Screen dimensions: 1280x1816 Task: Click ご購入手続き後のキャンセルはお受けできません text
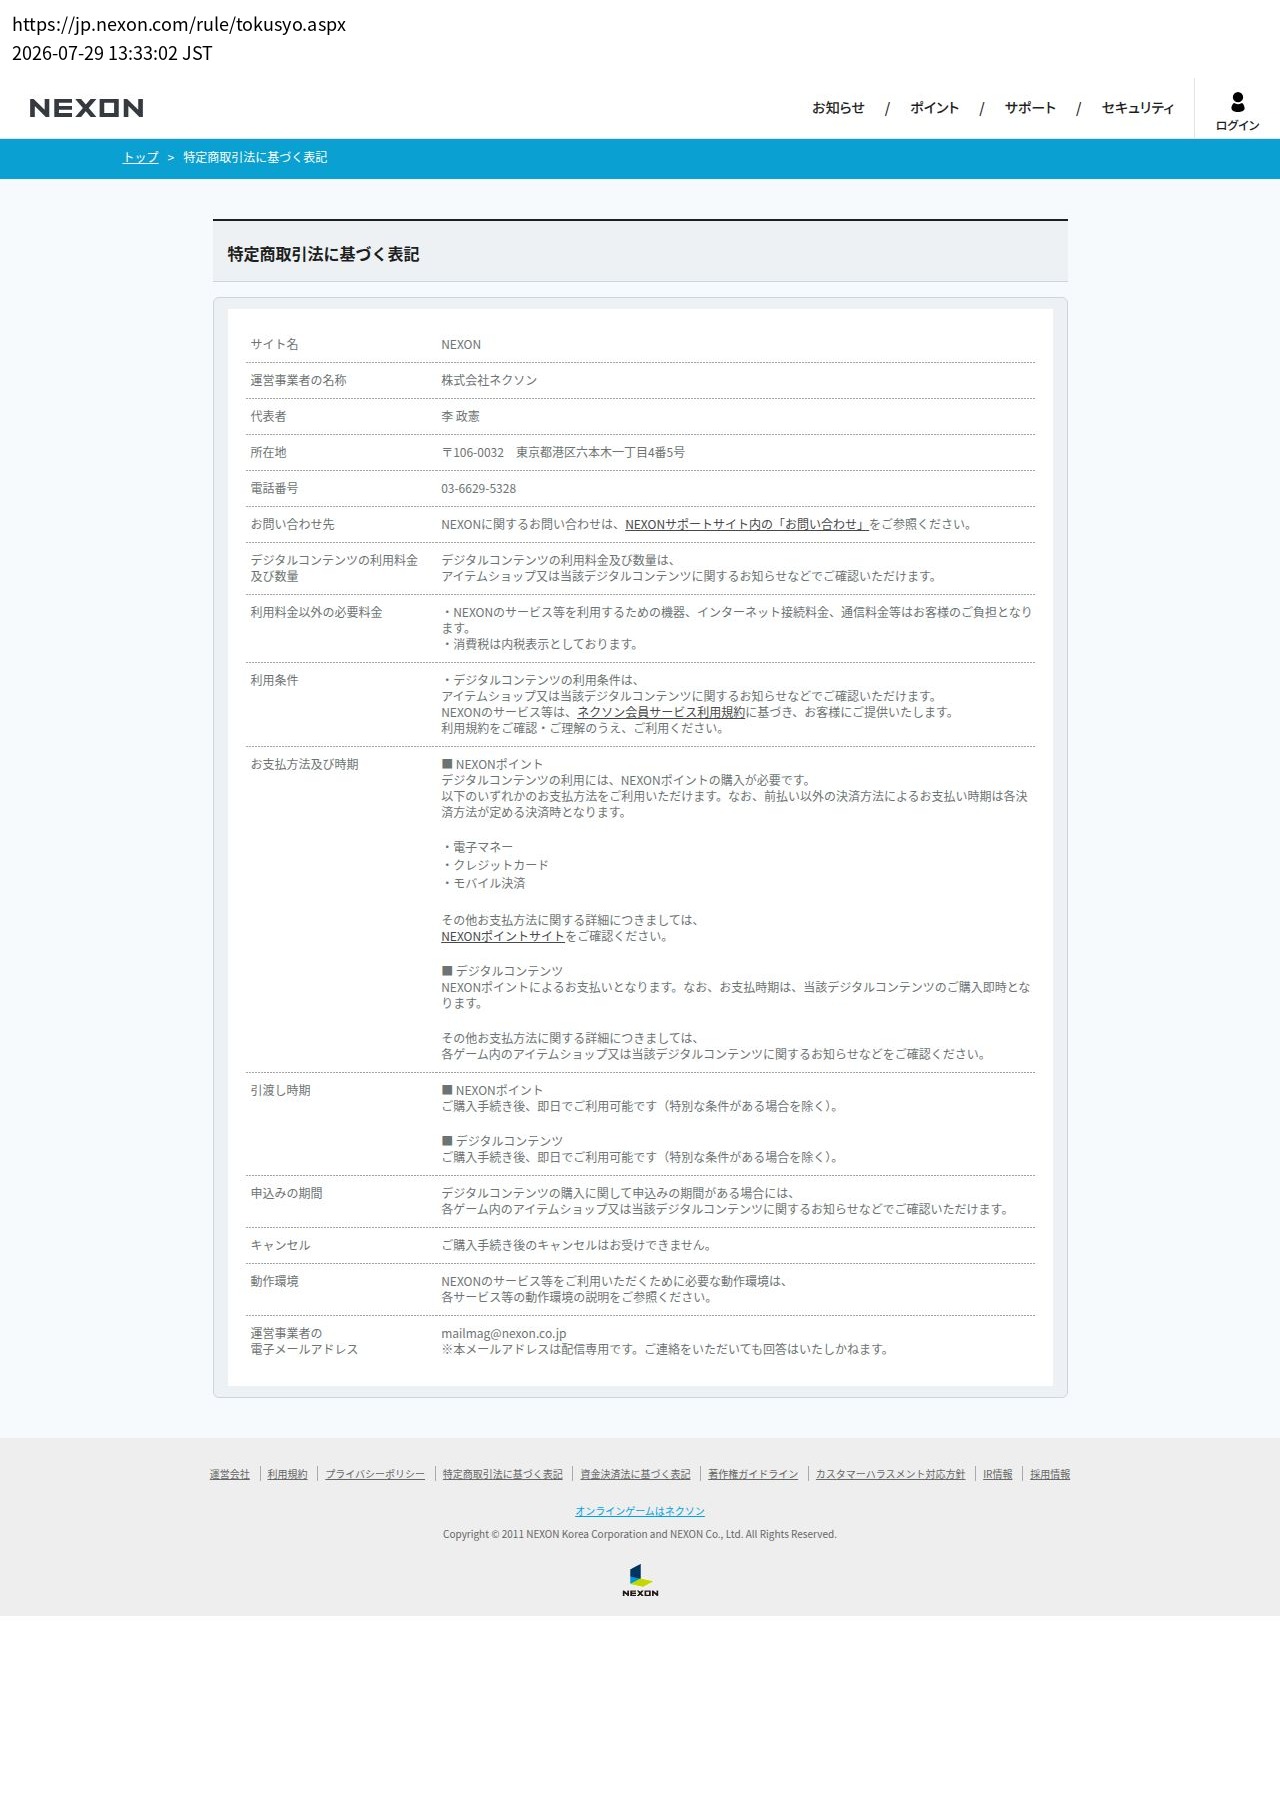coord(577,1246)
